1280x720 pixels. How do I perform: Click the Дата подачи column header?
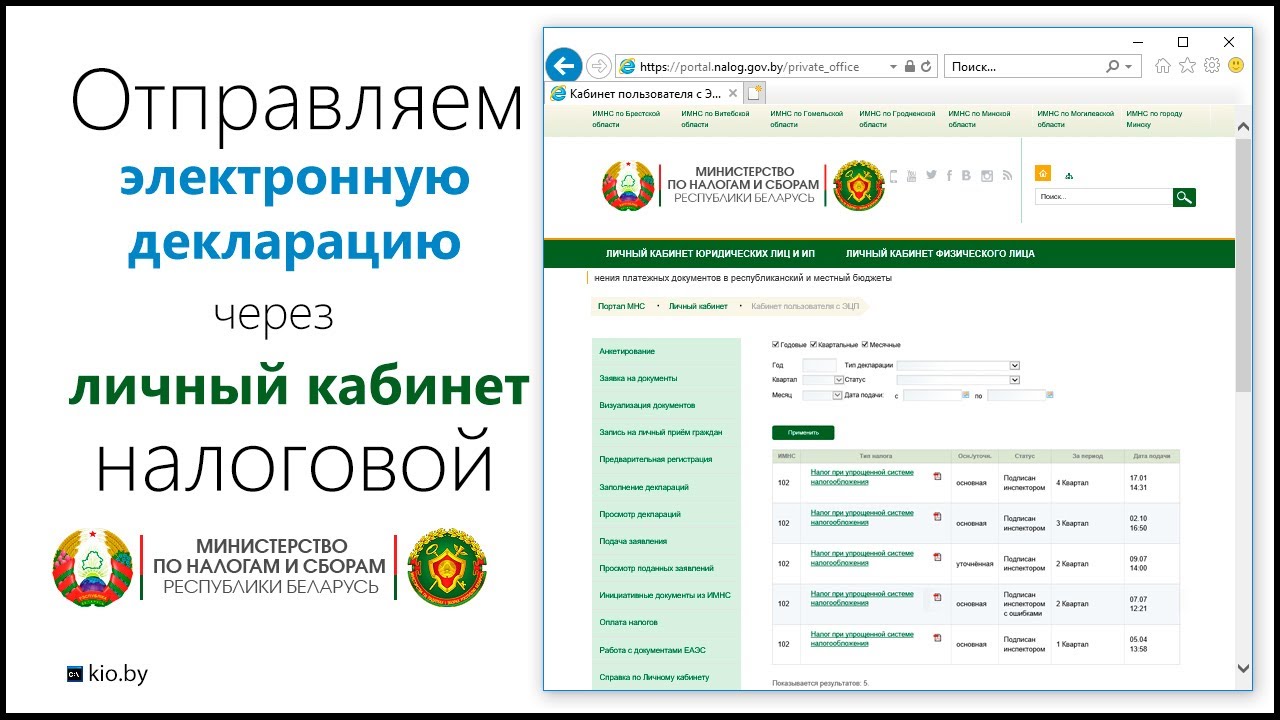[x=1152, y=456]
